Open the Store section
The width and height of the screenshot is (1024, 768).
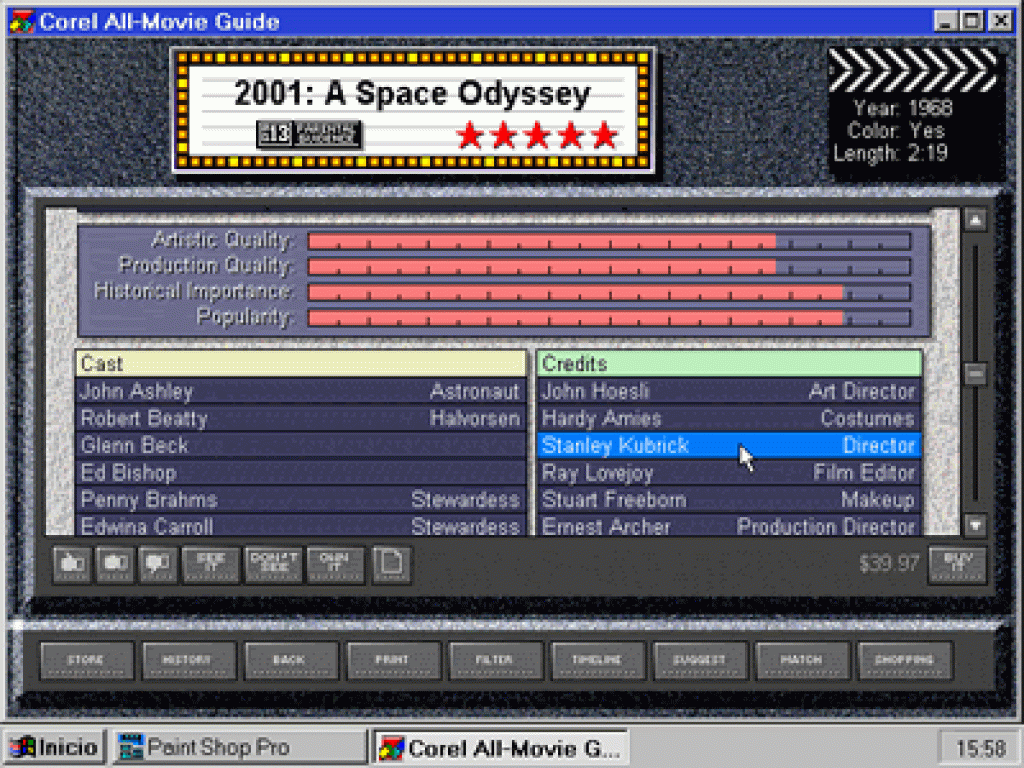click(x=86, y=660)
